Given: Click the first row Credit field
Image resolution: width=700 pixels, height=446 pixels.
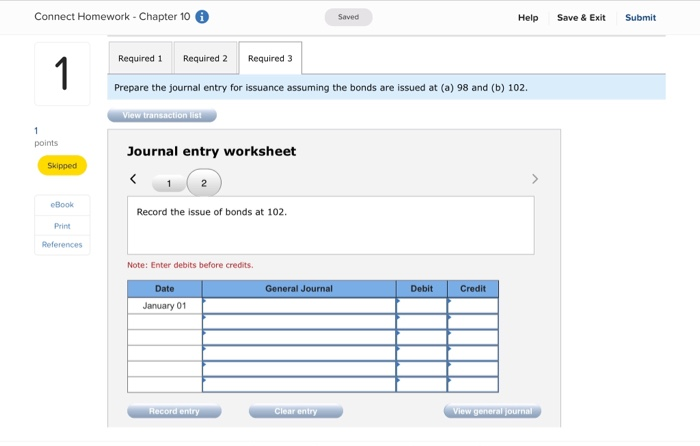Looking at the screenshot, I should 473,306.
